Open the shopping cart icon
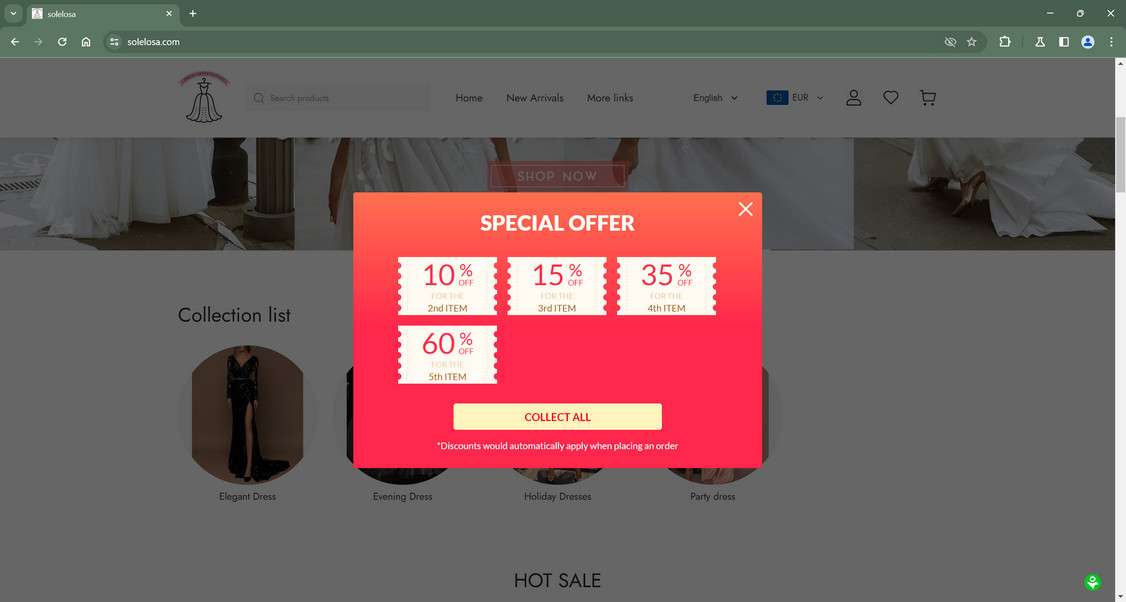This screenshot has width=1126, height=602. (x=928, y=98)
